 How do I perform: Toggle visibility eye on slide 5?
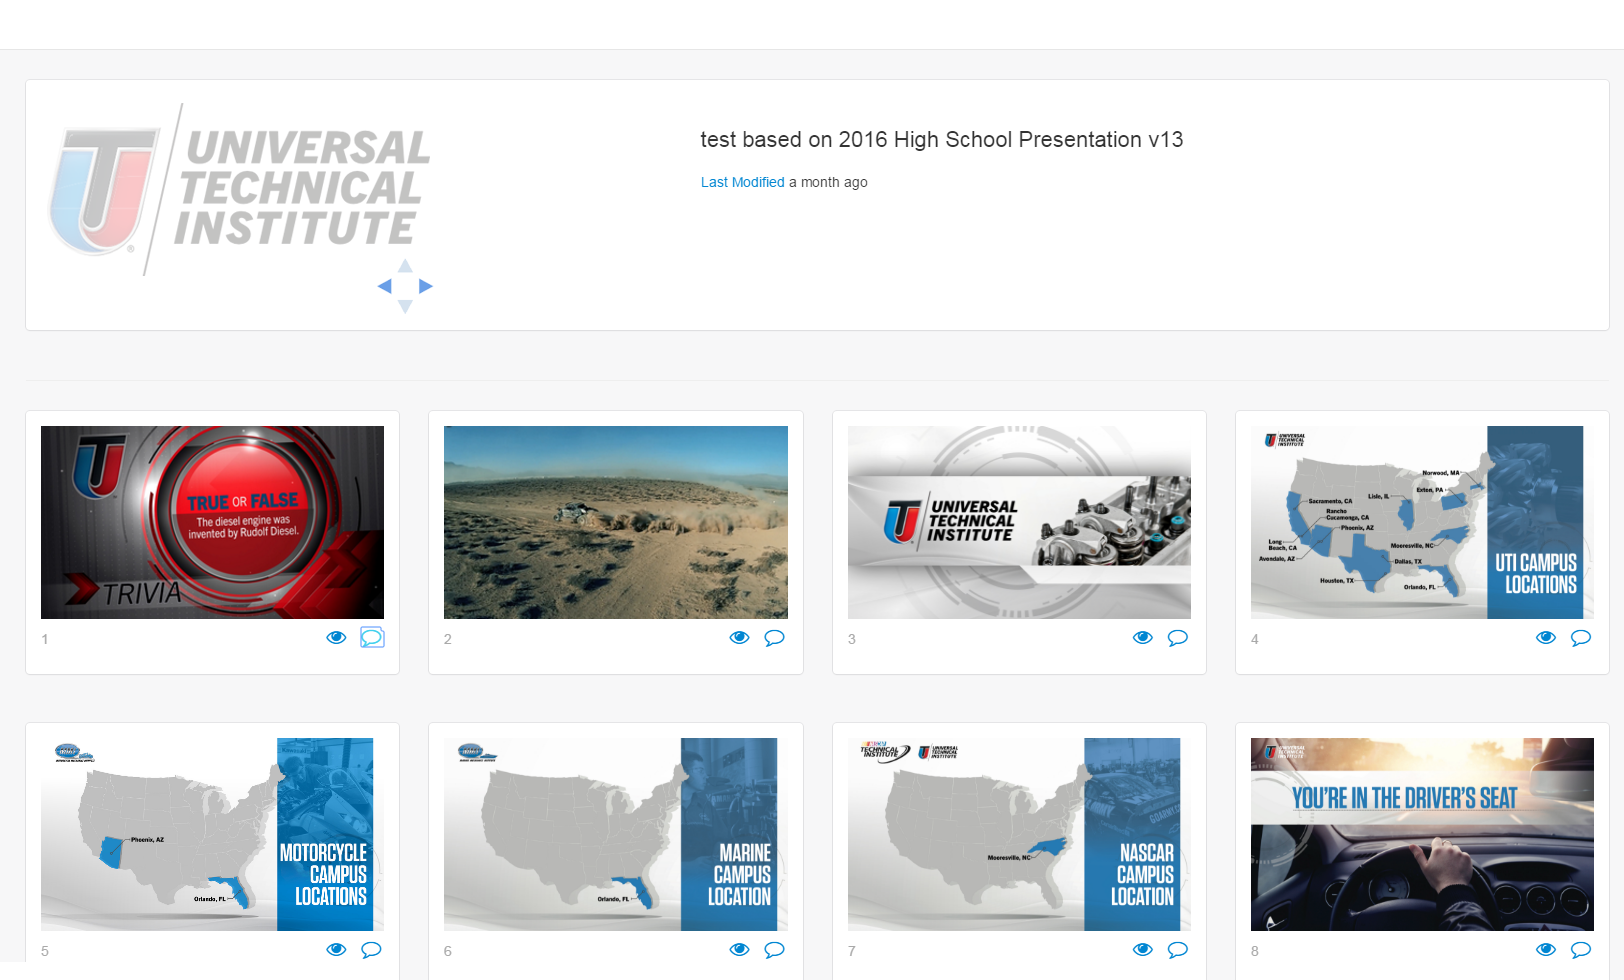(336, 950)
